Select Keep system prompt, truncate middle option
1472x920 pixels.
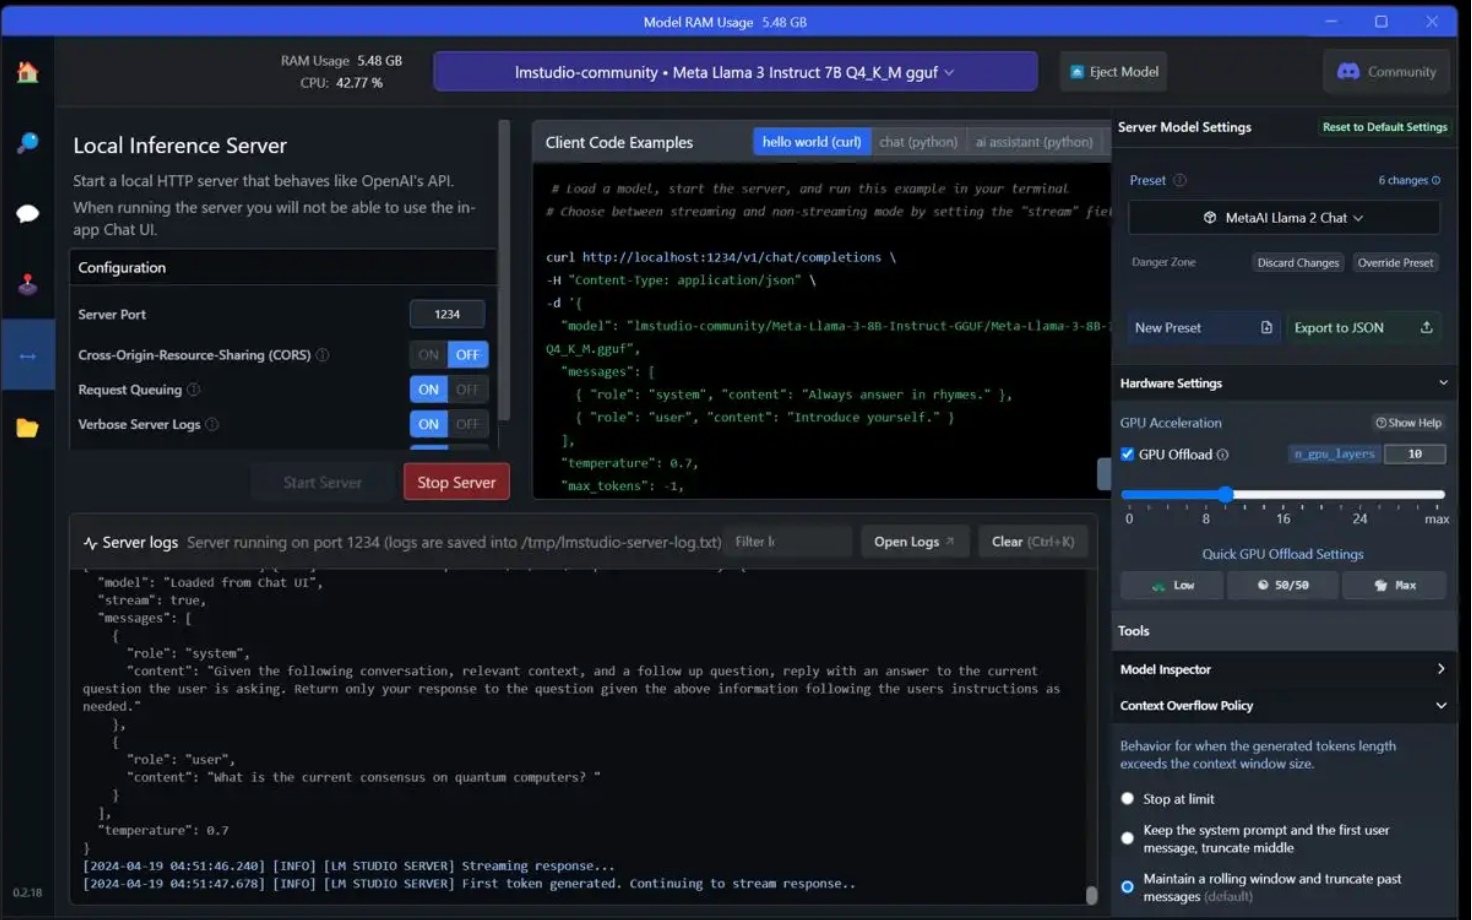point(1128,839)
